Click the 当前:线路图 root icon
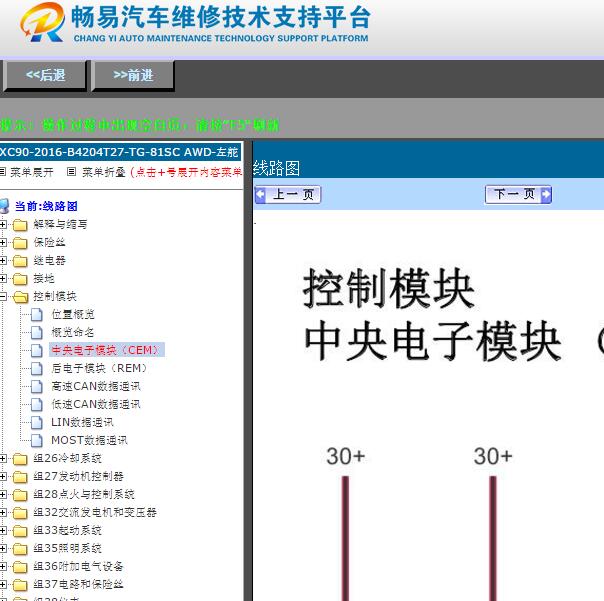Screen dimensions: 604x601 (4, 206)
